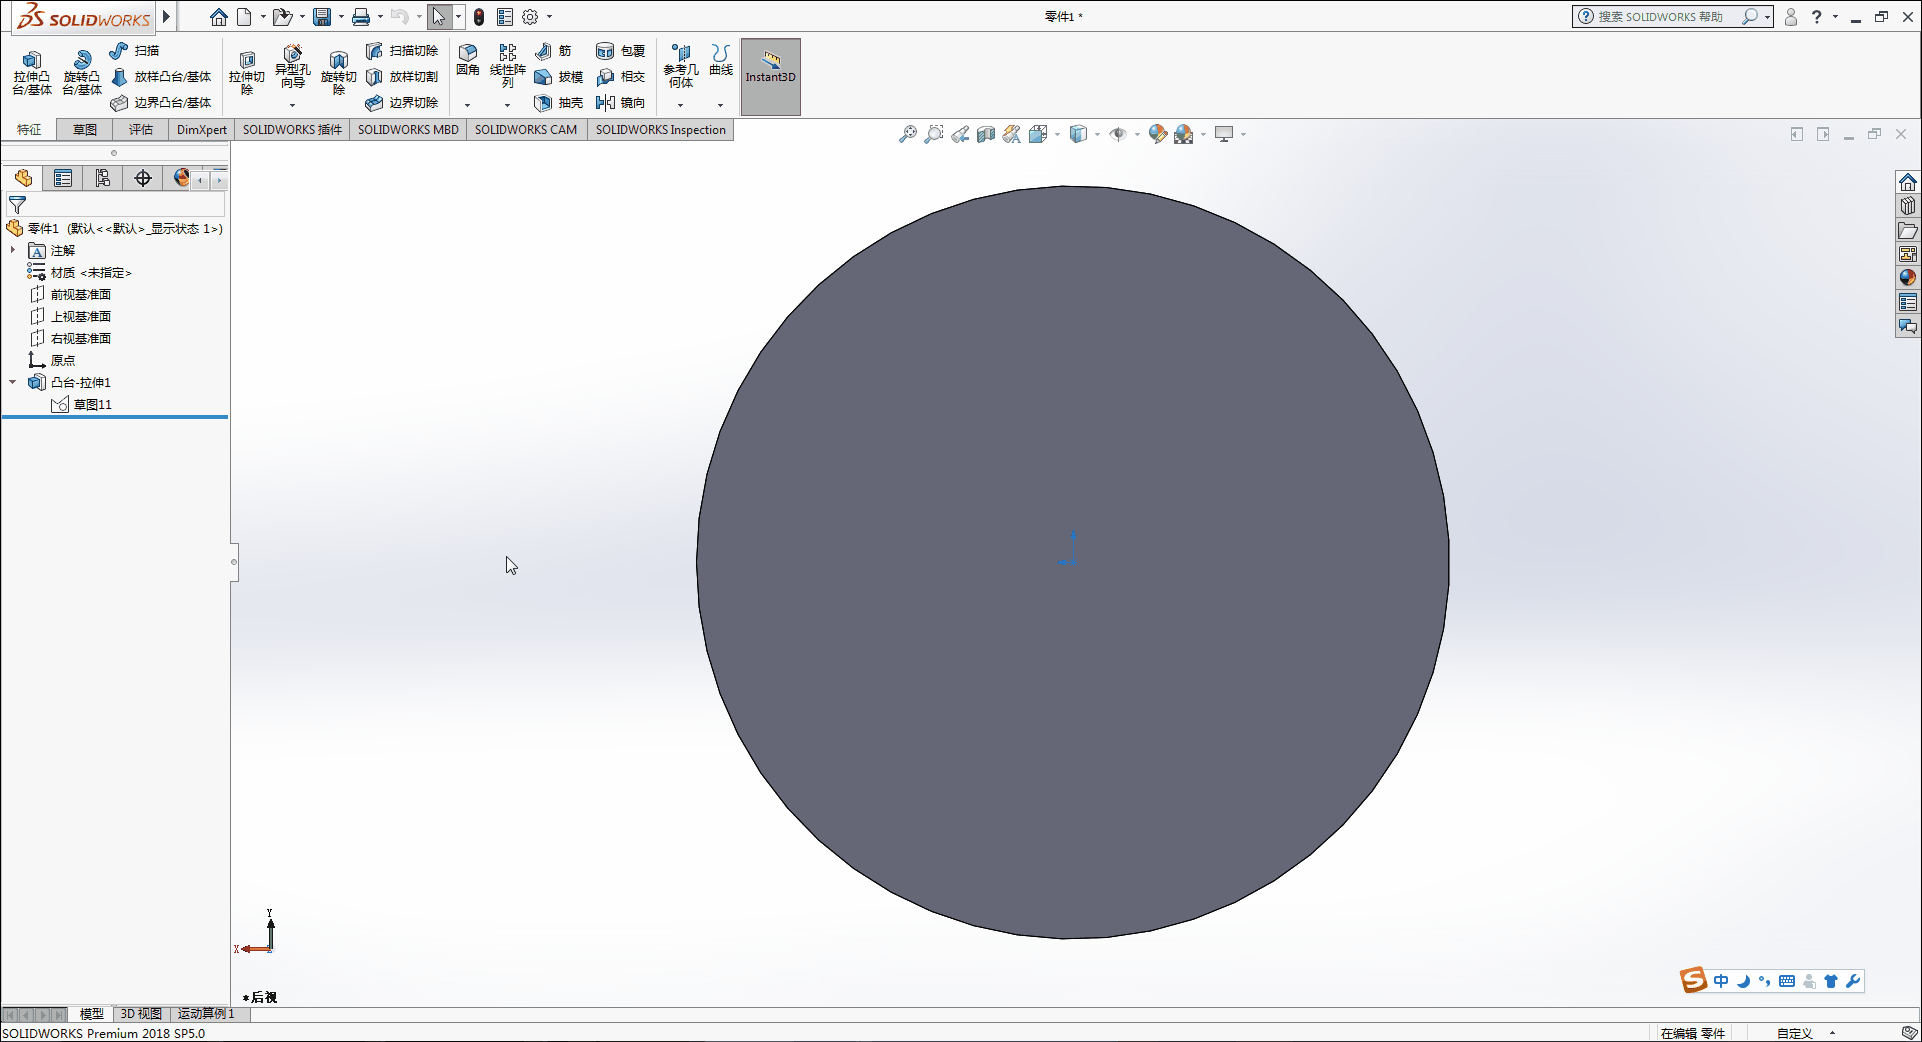Choose the Rib tool (筋)
1922x1042 pixels.
(553, 50)
